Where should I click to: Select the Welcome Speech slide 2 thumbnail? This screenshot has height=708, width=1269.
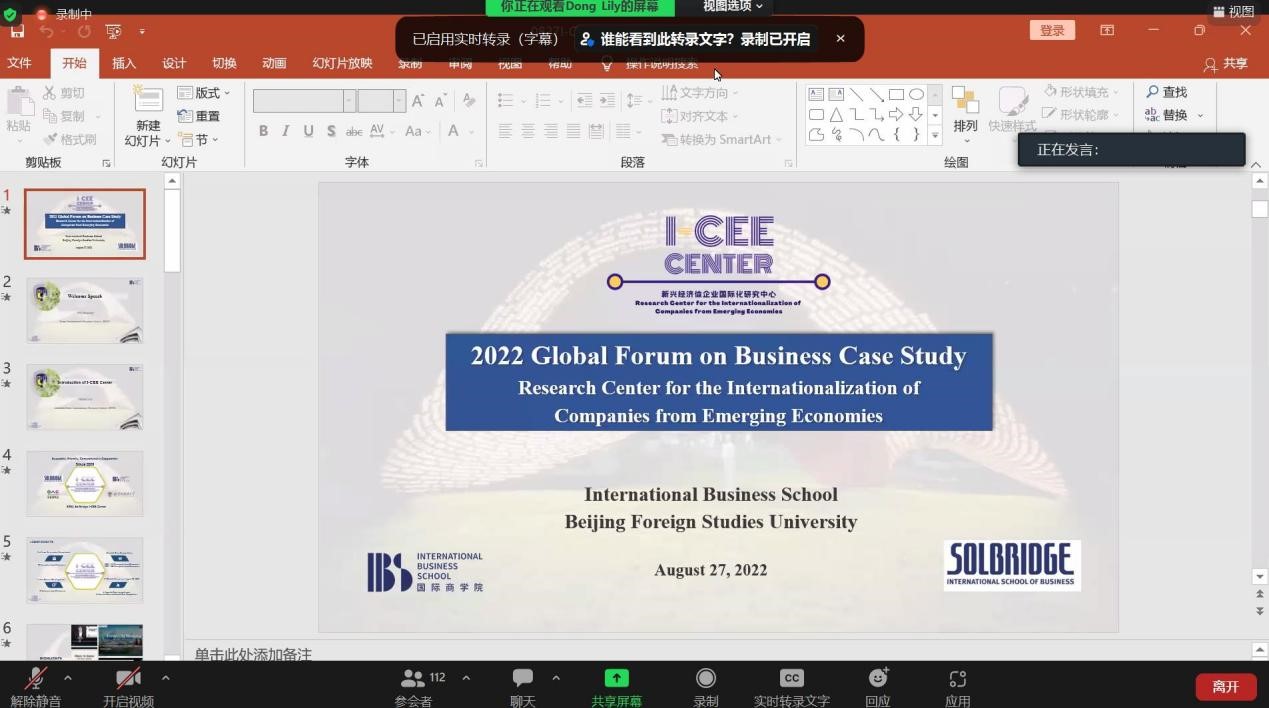85,311
